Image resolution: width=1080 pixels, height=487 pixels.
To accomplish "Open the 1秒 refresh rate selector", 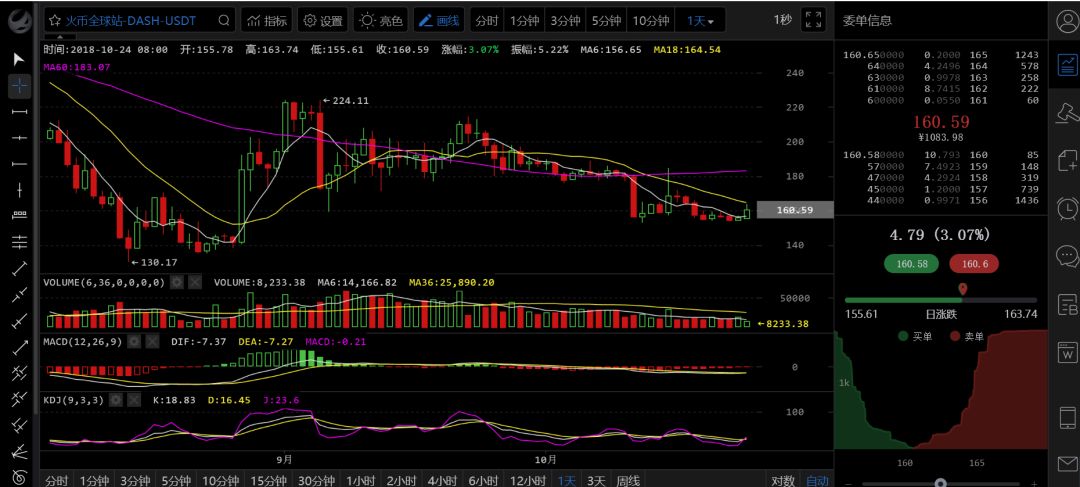I will tap(782, 20).
